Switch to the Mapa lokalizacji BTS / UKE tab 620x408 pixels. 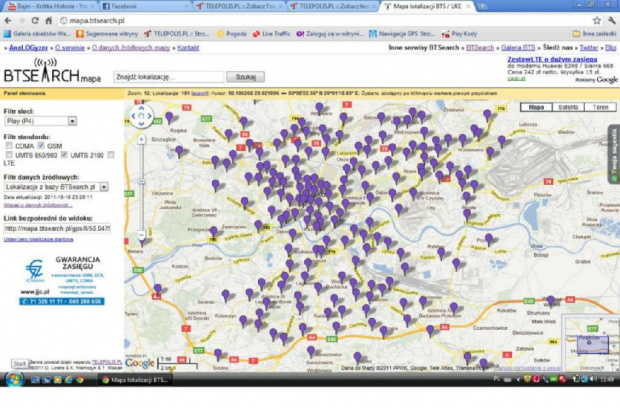pos(427,6)
